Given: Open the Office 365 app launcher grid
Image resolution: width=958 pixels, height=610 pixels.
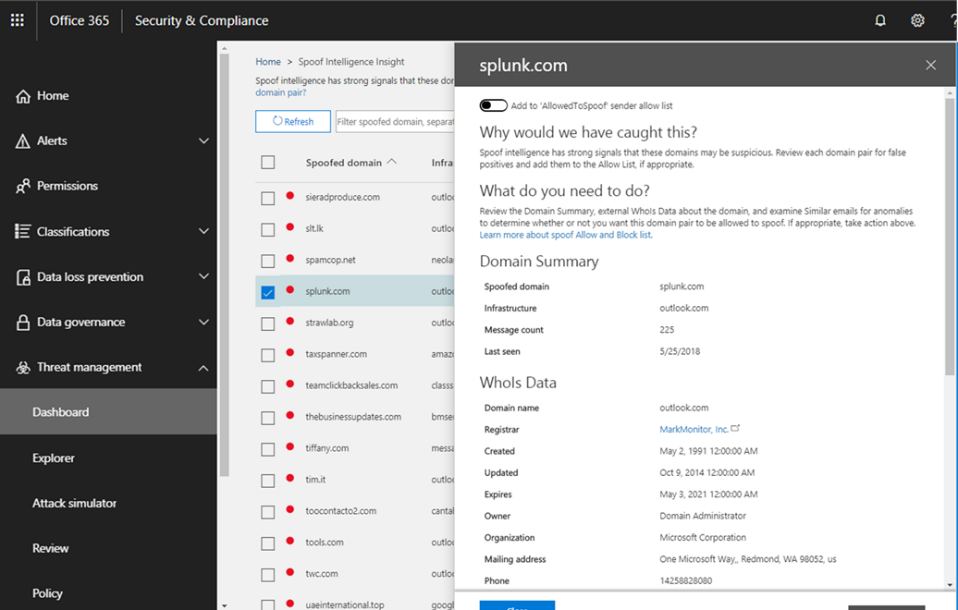Looking at the screenshot, I should (17, 20).
